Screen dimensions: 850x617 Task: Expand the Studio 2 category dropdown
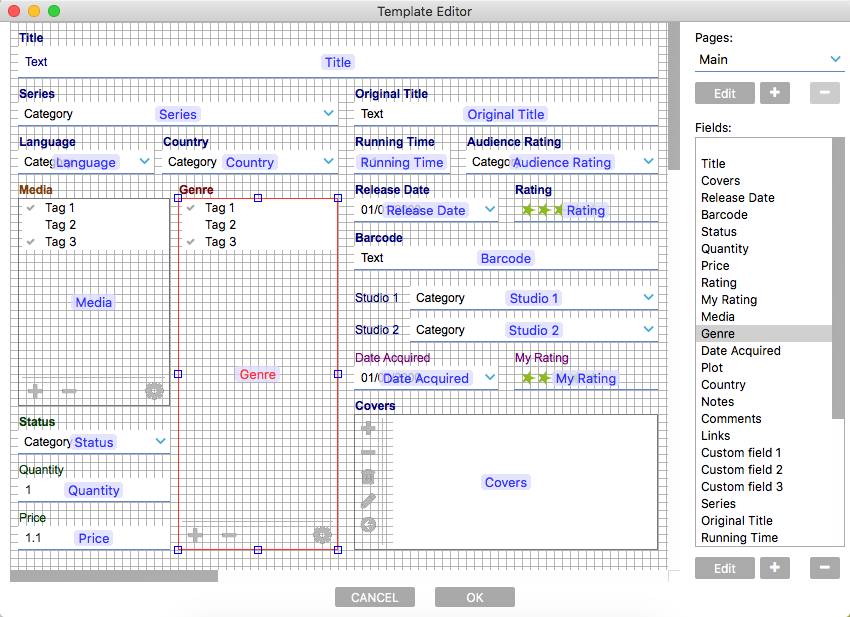point(648,329)
